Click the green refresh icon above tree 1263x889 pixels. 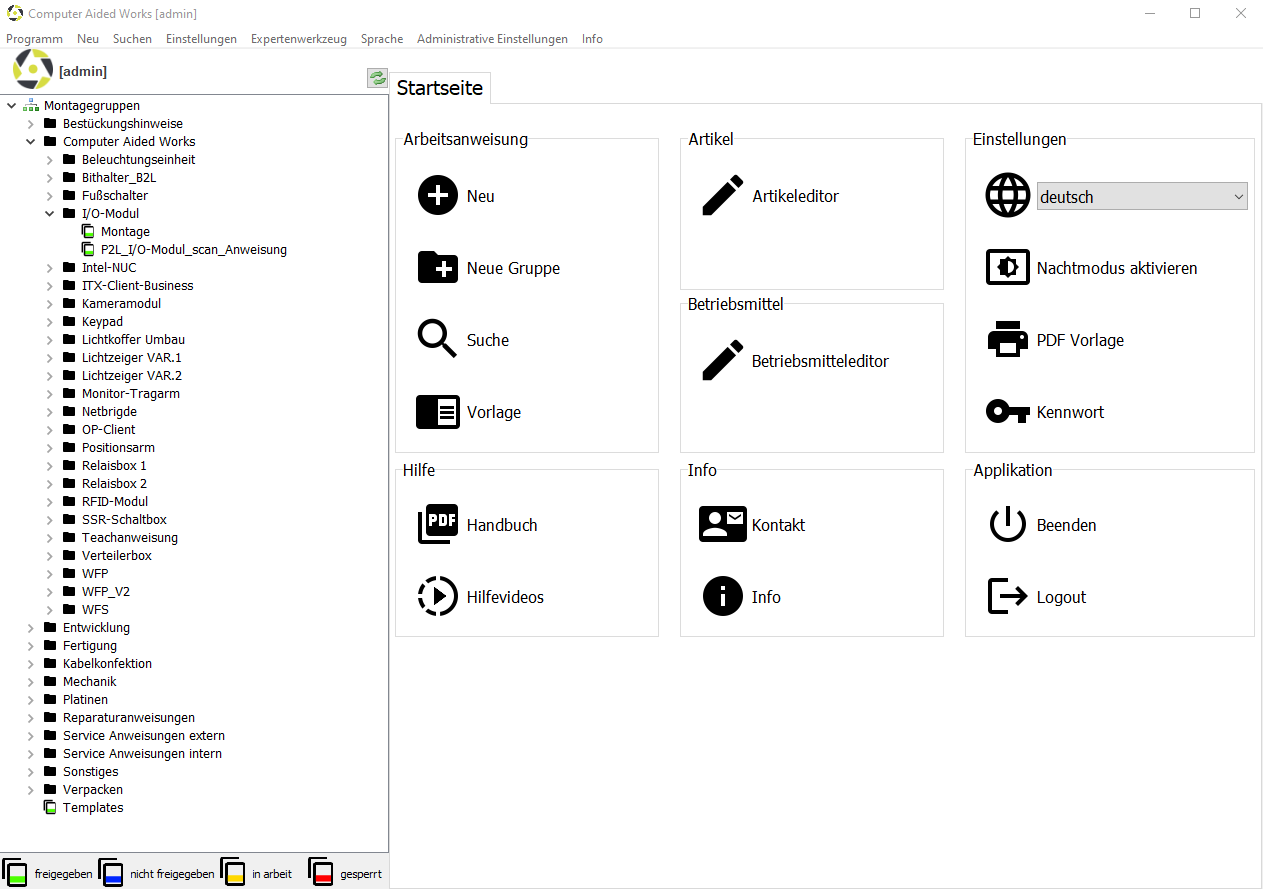tap(377, 78)
